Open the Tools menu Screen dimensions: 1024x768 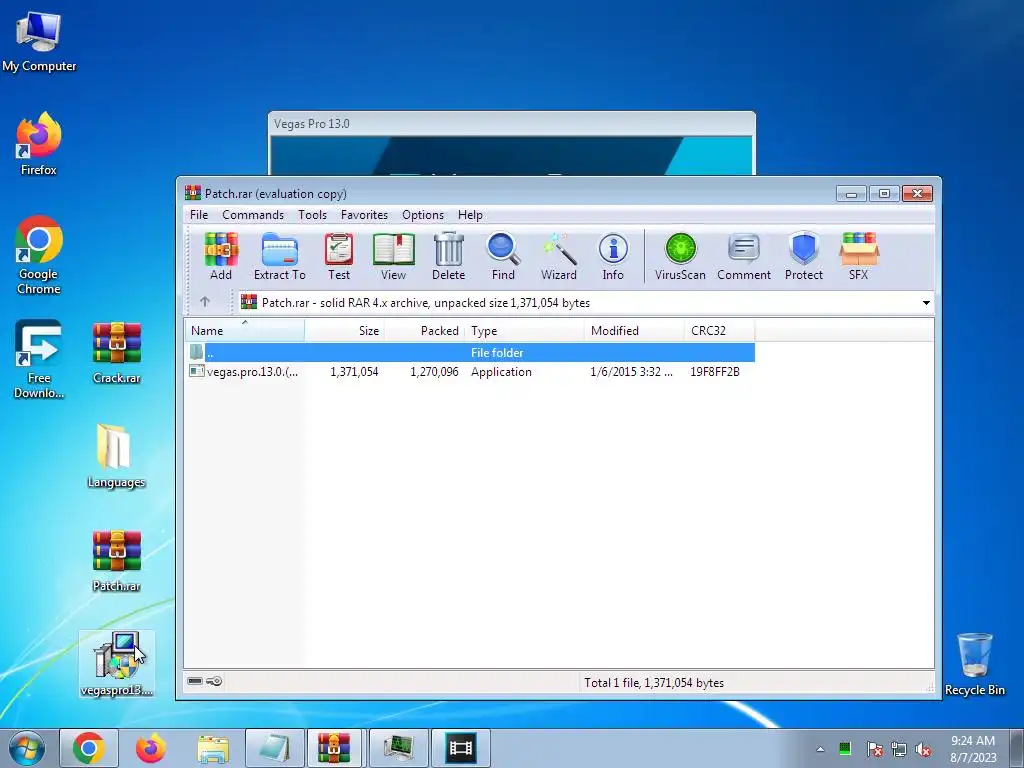coord(312,215)
